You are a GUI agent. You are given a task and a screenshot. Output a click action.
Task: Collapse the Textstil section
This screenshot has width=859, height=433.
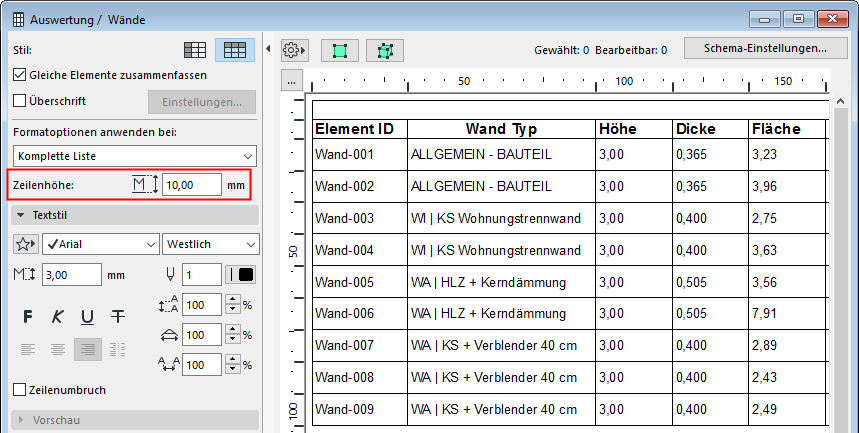click(x=135, y=215)
